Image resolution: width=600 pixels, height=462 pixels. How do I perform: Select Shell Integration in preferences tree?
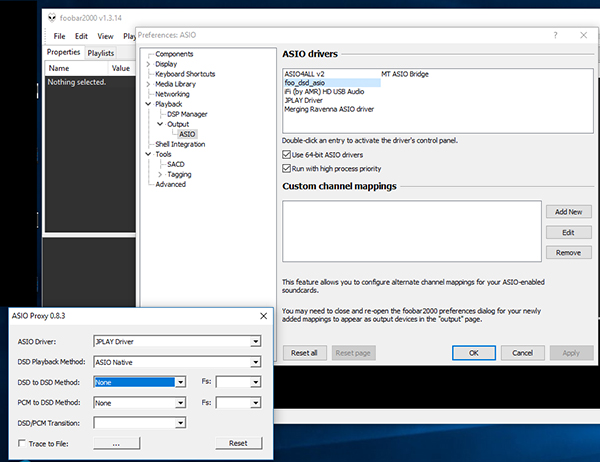point(180,144)
